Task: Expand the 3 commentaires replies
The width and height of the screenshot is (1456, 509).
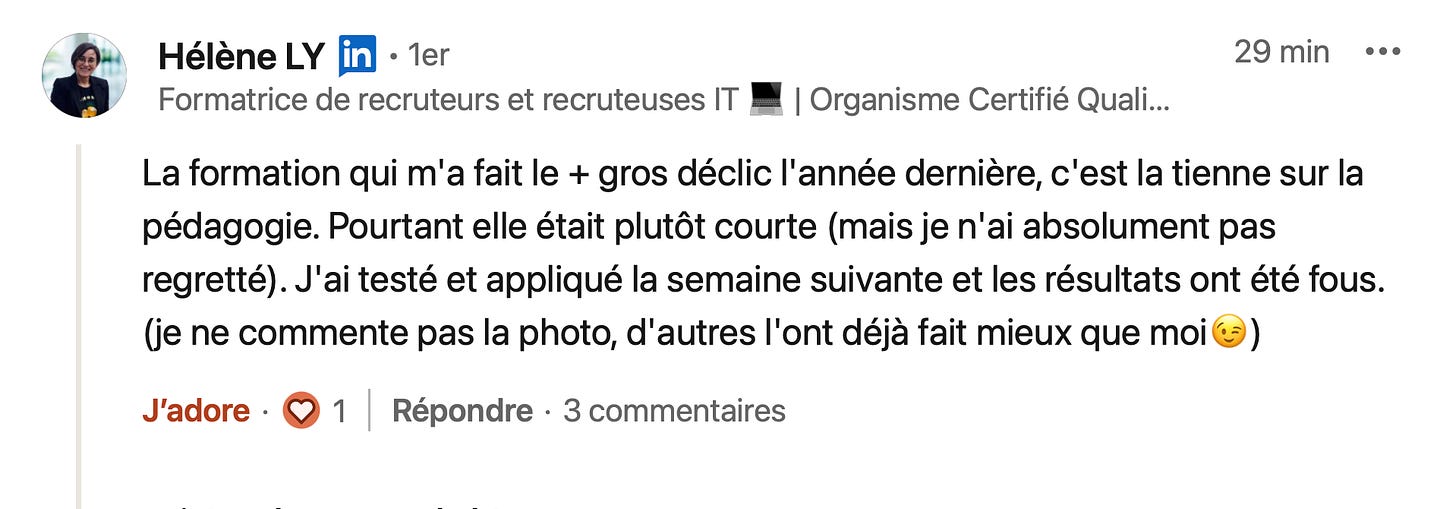Action: click(x=674, y=410)
